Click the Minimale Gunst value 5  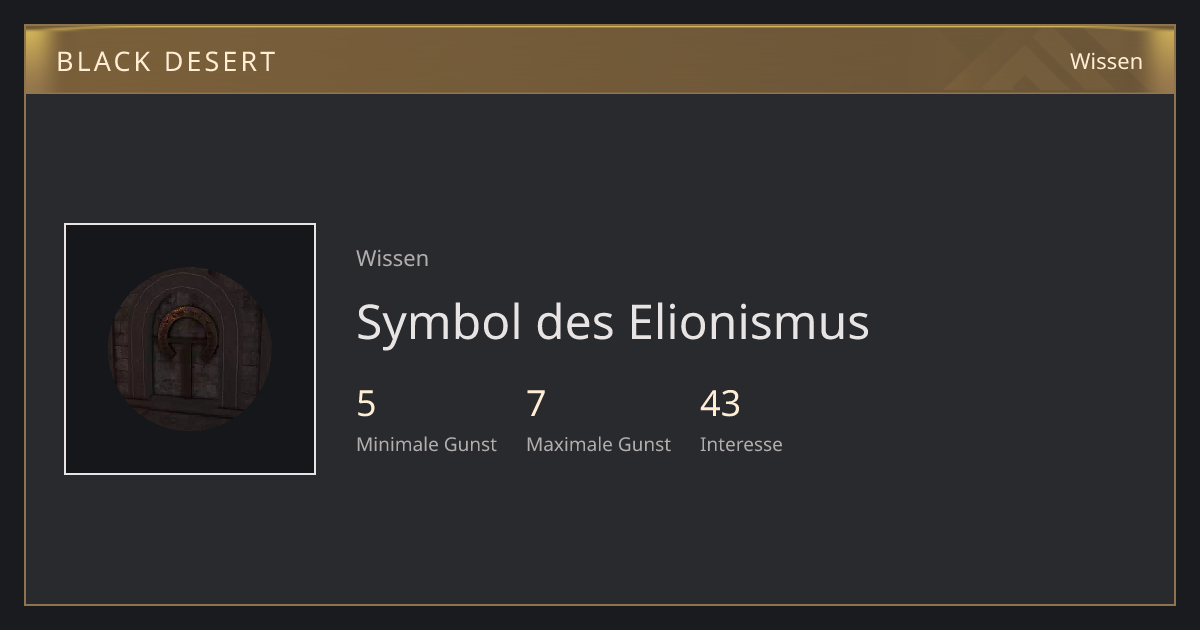366,404
